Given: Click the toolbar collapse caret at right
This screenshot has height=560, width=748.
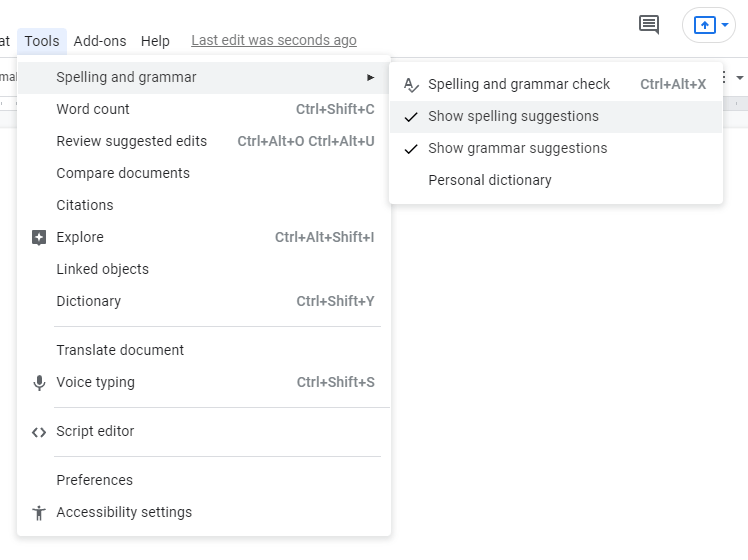Looking at the screenshot, I should coord(740,78).
